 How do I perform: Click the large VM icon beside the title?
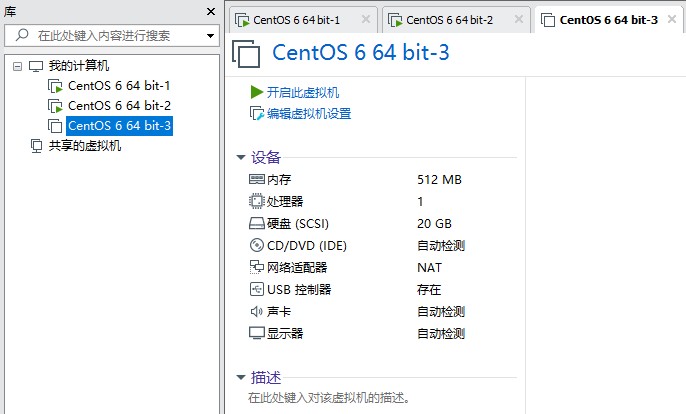(x=246, y=54)
